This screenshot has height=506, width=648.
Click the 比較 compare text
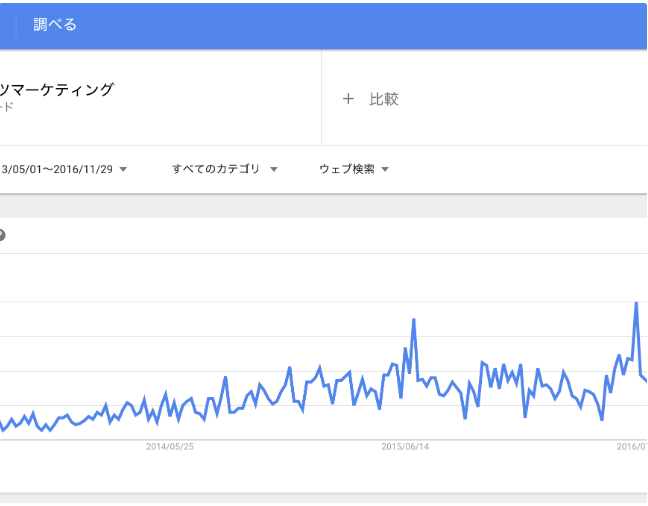pyautogui.click(x=384, y=99)
